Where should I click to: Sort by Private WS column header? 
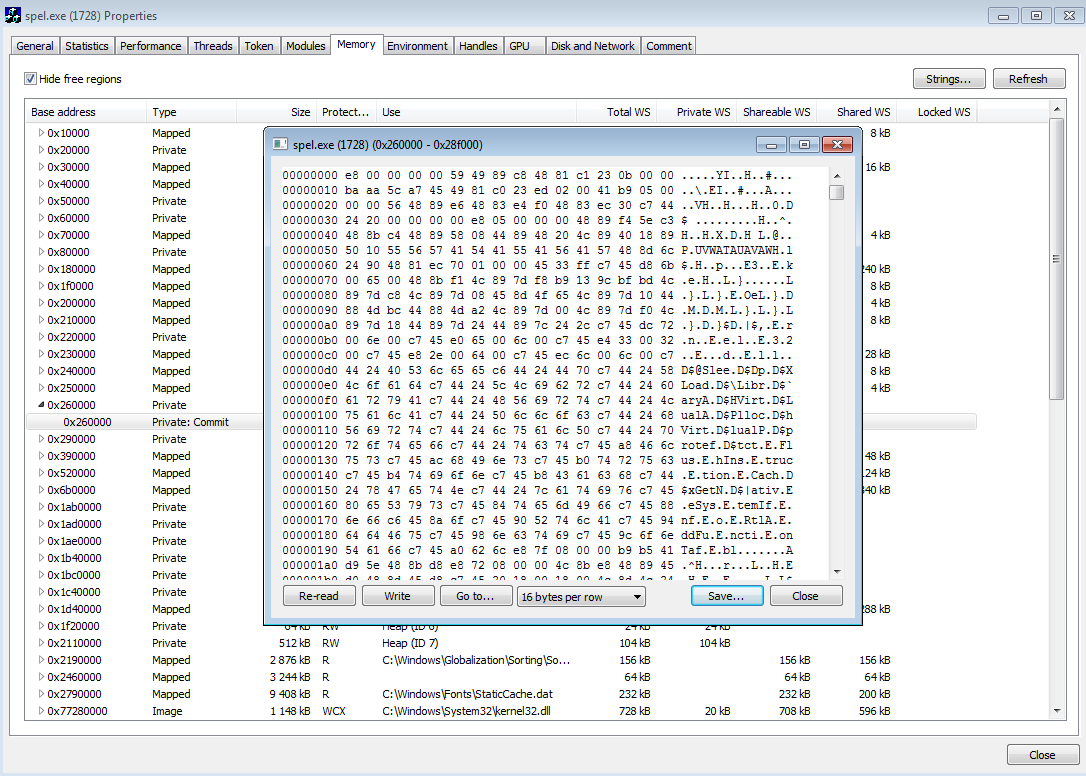[x=696, y=112]
